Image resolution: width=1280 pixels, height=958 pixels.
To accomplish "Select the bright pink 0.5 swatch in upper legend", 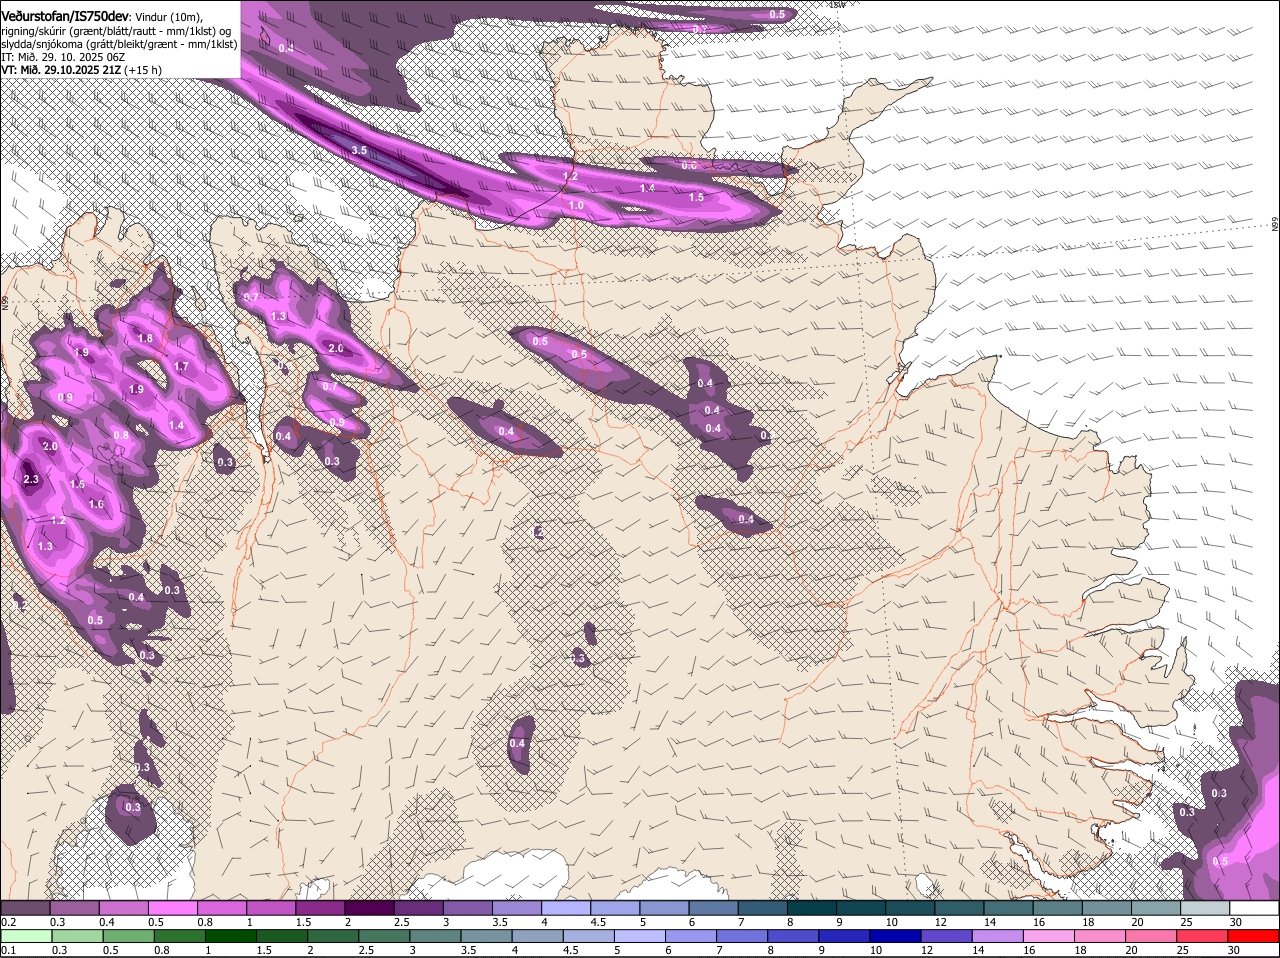I will tap(173, 908).
